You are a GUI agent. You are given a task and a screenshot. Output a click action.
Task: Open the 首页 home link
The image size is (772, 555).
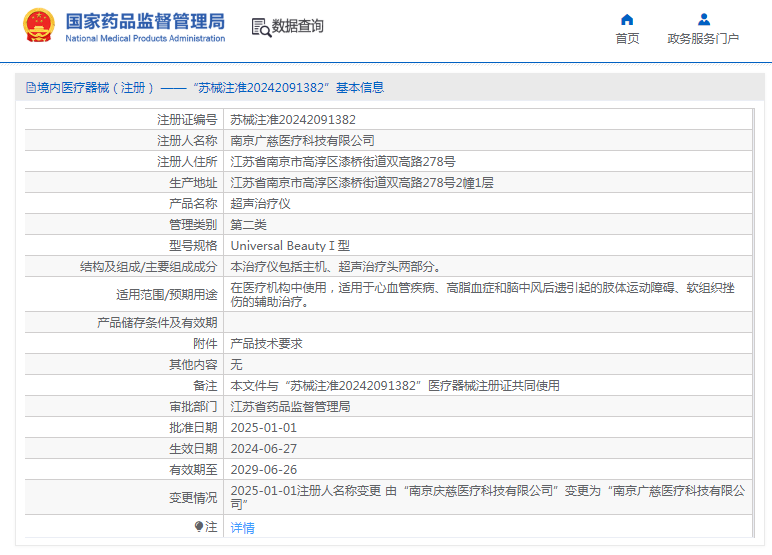(x=627, y=38)
